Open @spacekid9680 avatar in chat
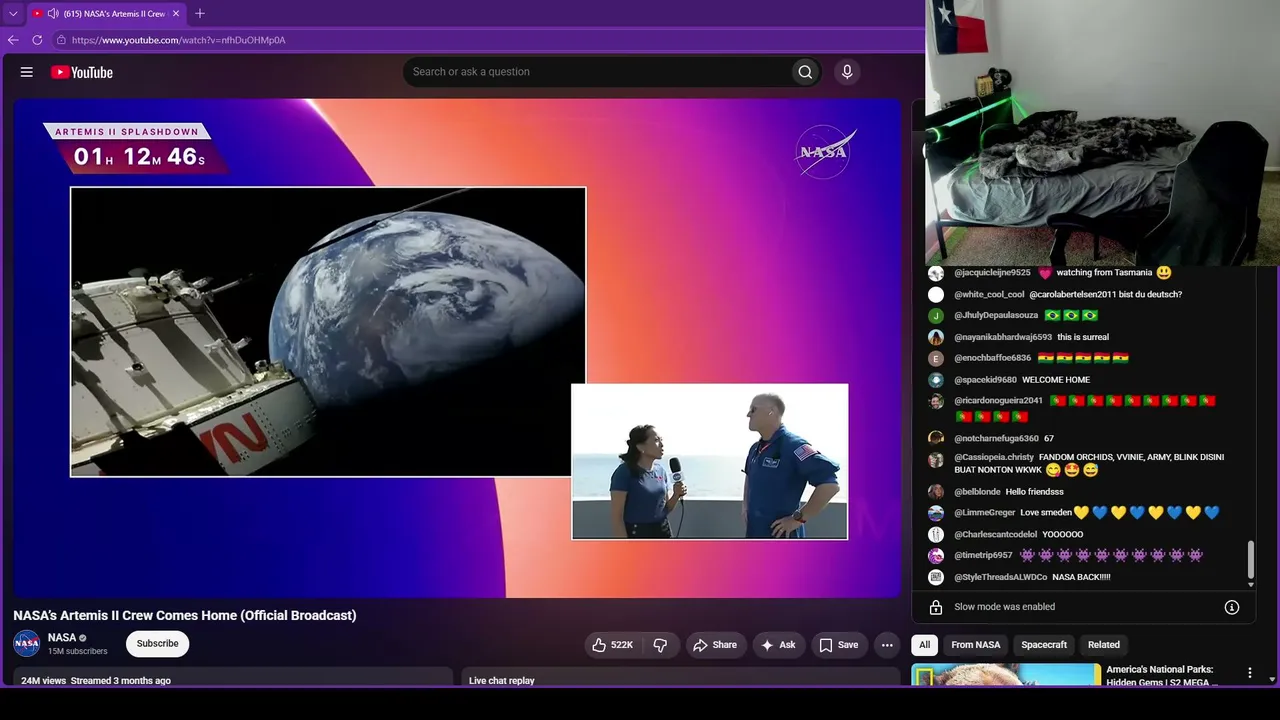1280x720 pixels. point(936,380)
